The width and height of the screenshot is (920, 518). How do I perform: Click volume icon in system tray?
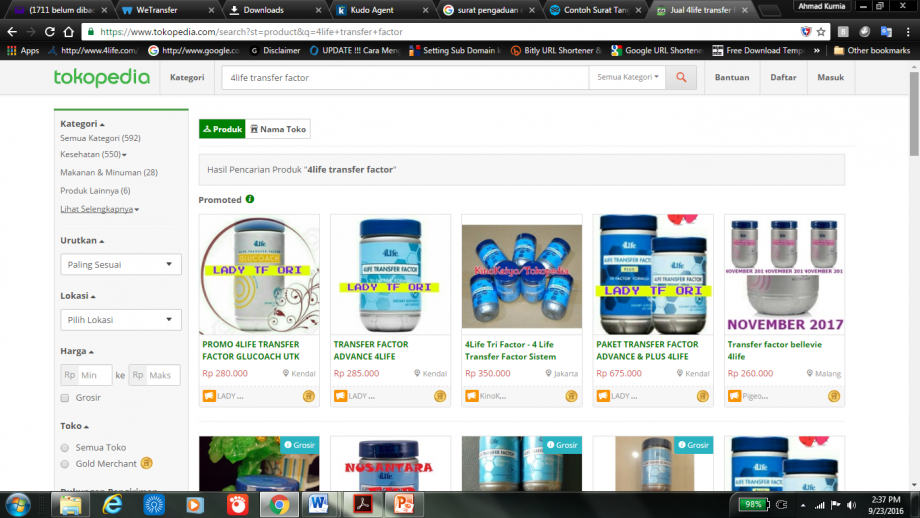(851, 505)
